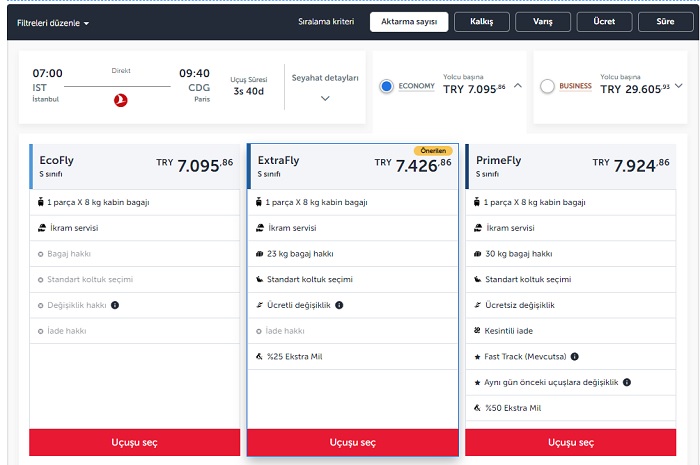Click PrimeFly İkram servisi icon
The height and width of the screenshot is (465, 700).
(x=478, y=228)
